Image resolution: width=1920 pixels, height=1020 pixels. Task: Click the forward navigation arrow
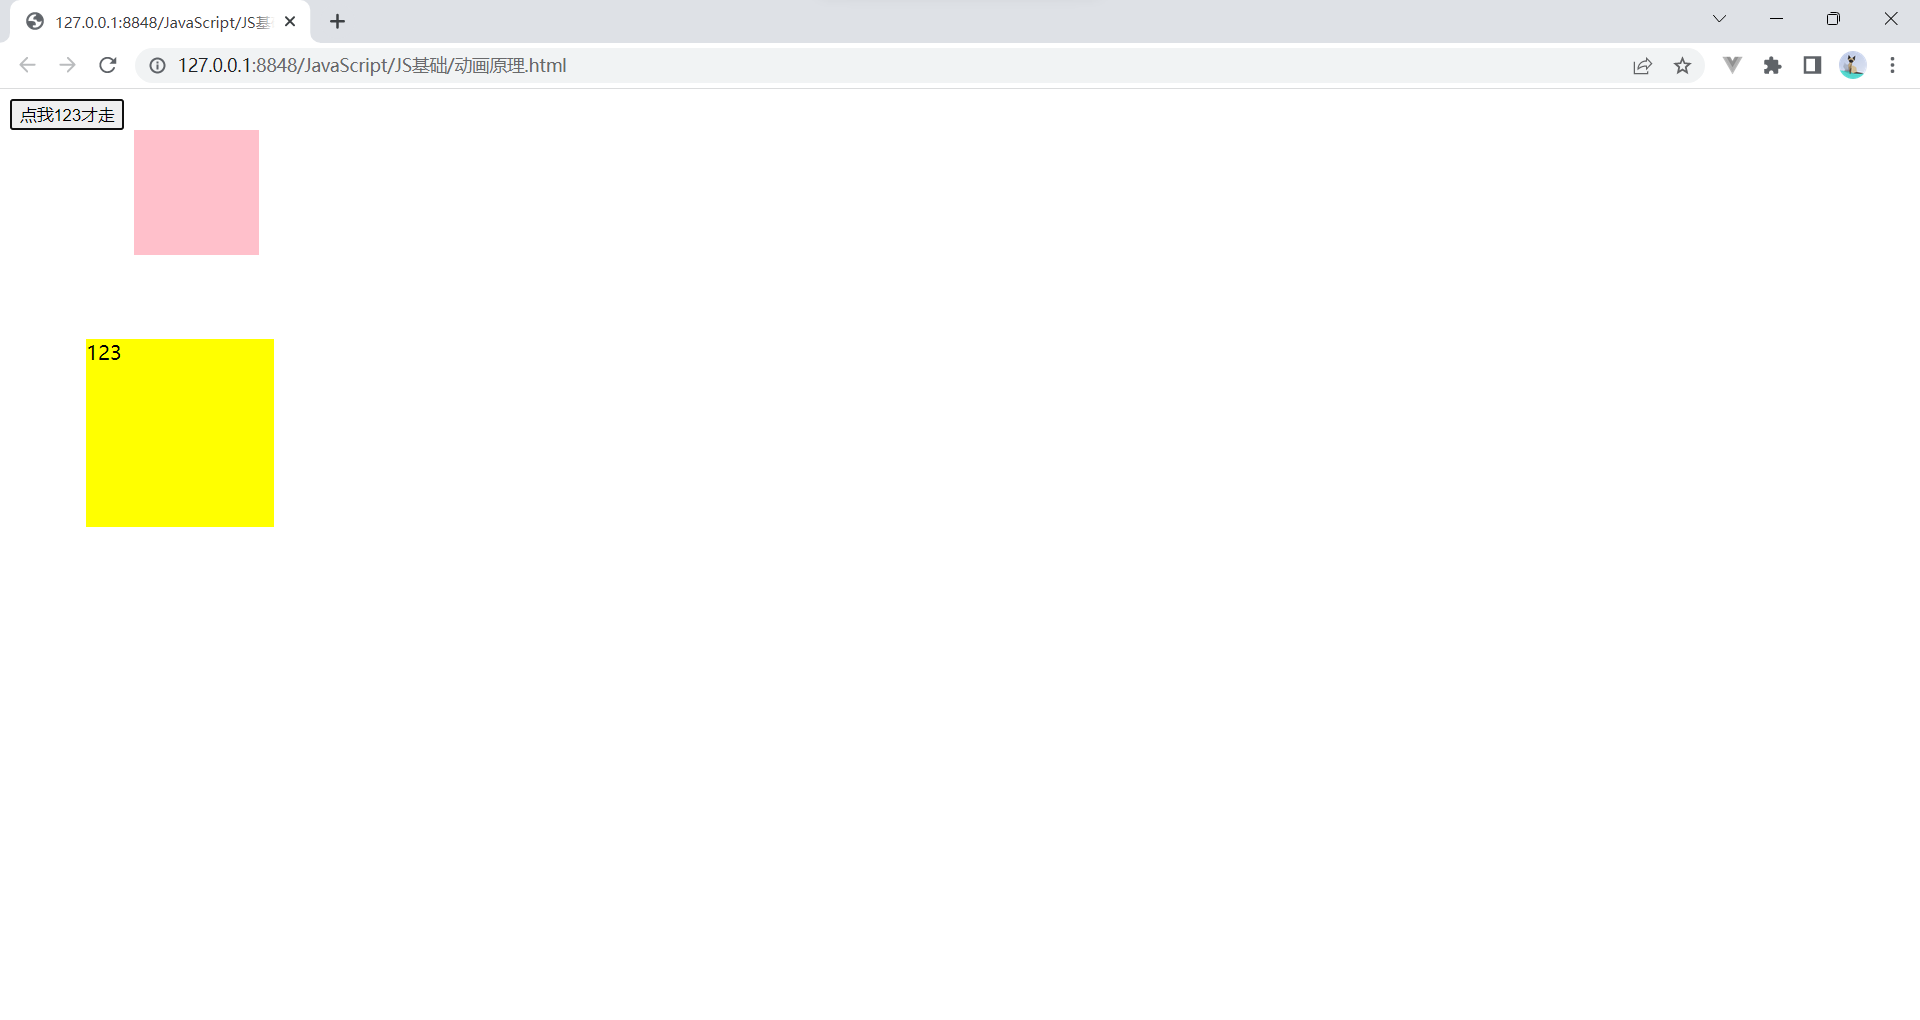[x=67, y=65]
